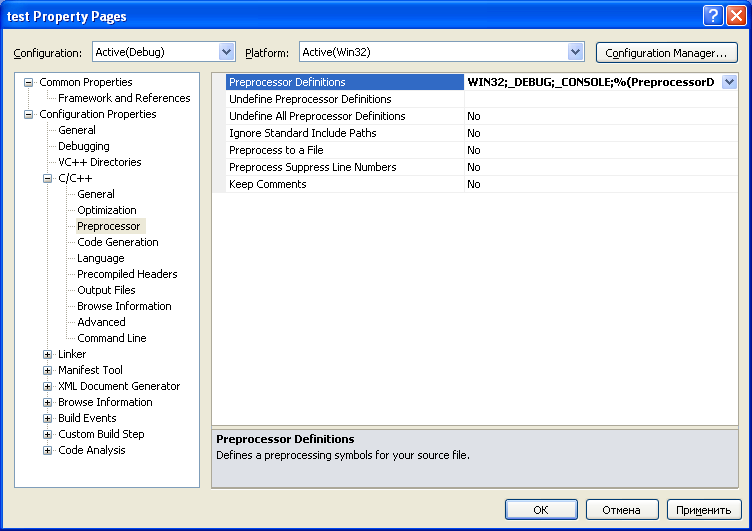
Task: Select the Preprocessor Definitions property row
Action: pos(345,82)
